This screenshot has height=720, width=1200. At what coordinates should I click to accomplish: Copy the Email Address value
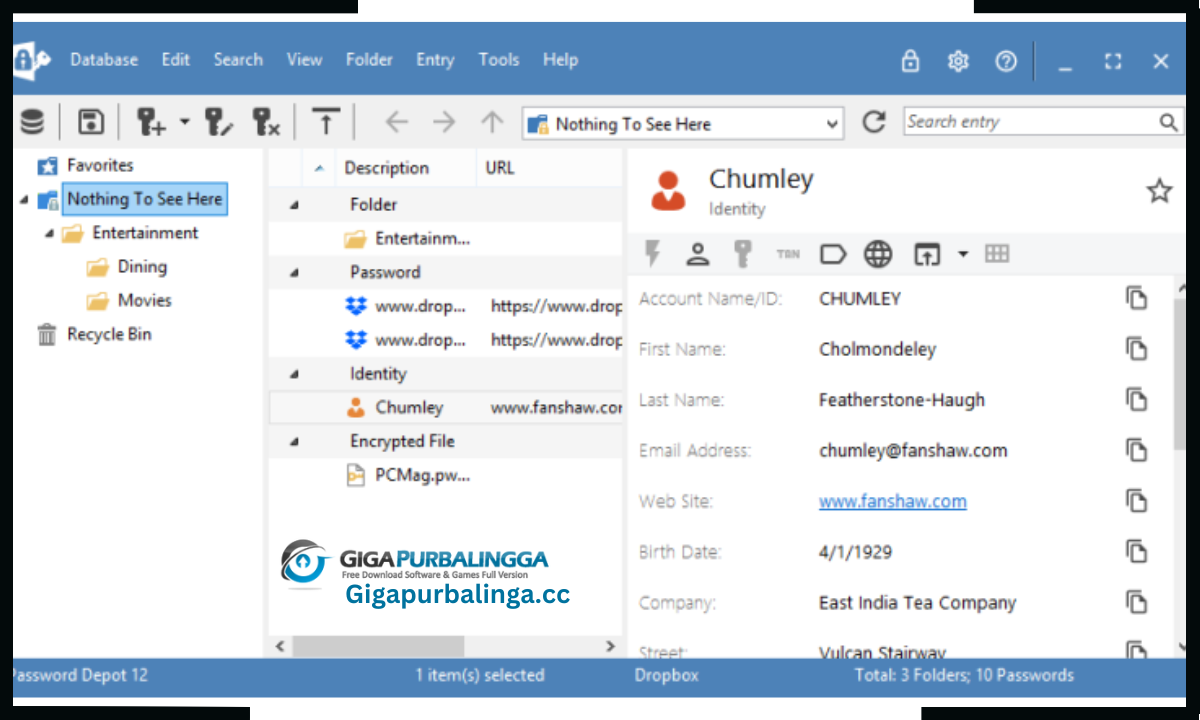tap(1136, 450)
